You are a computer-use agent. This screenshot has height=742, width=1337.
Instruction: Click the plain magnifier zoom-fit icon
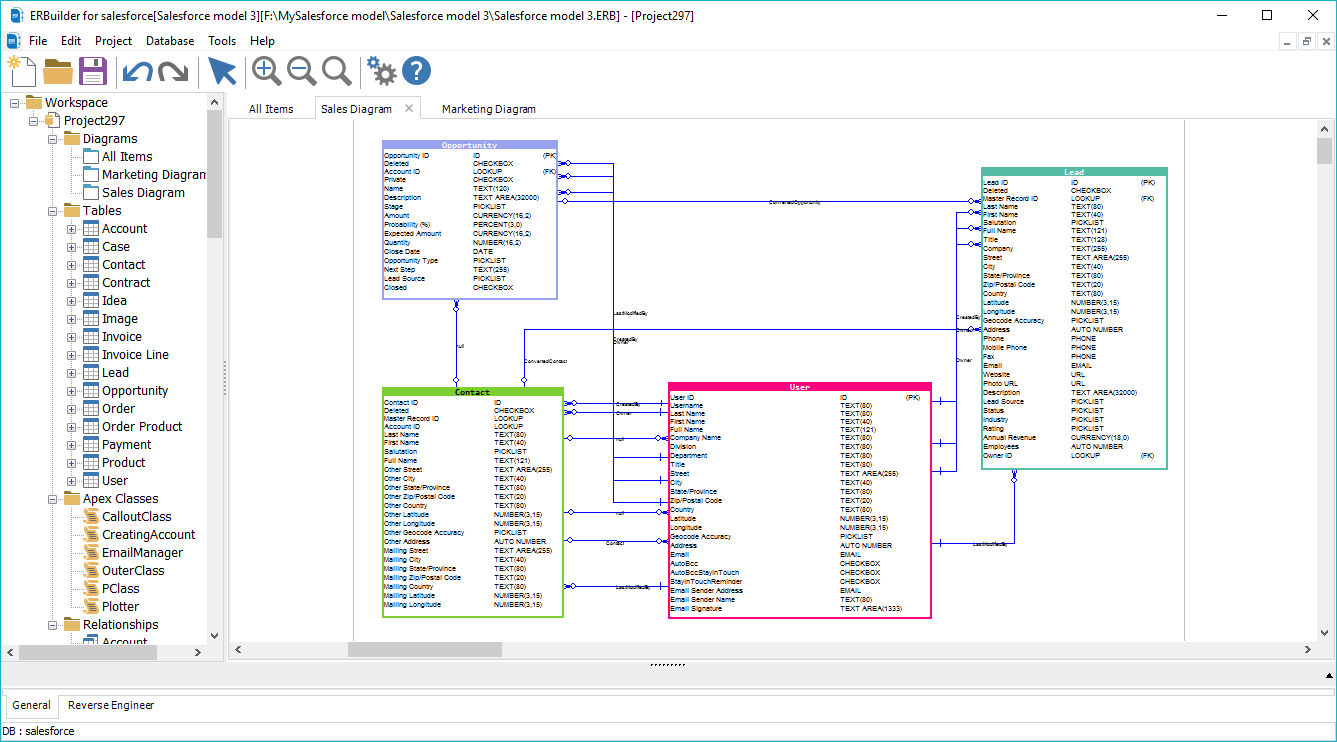tap(336, 71)
